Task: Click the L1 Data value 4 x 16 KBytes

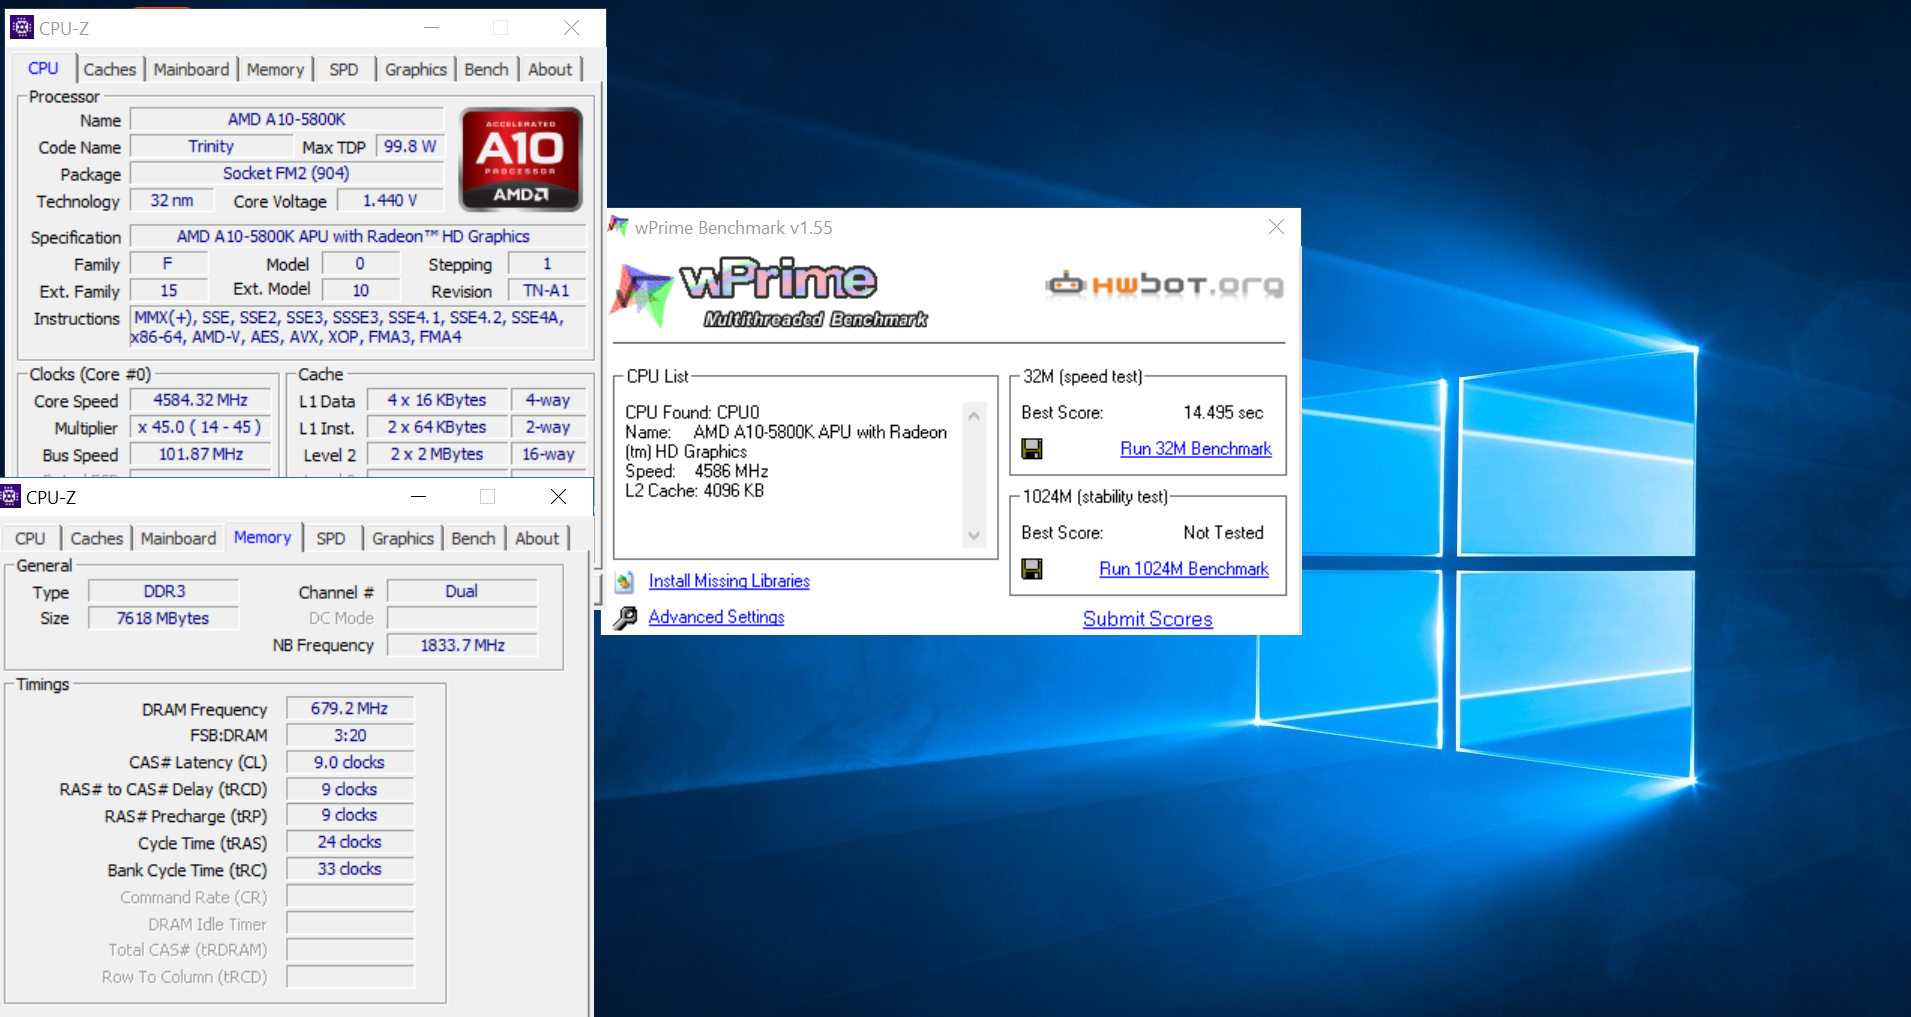Action: coord(437,400)
